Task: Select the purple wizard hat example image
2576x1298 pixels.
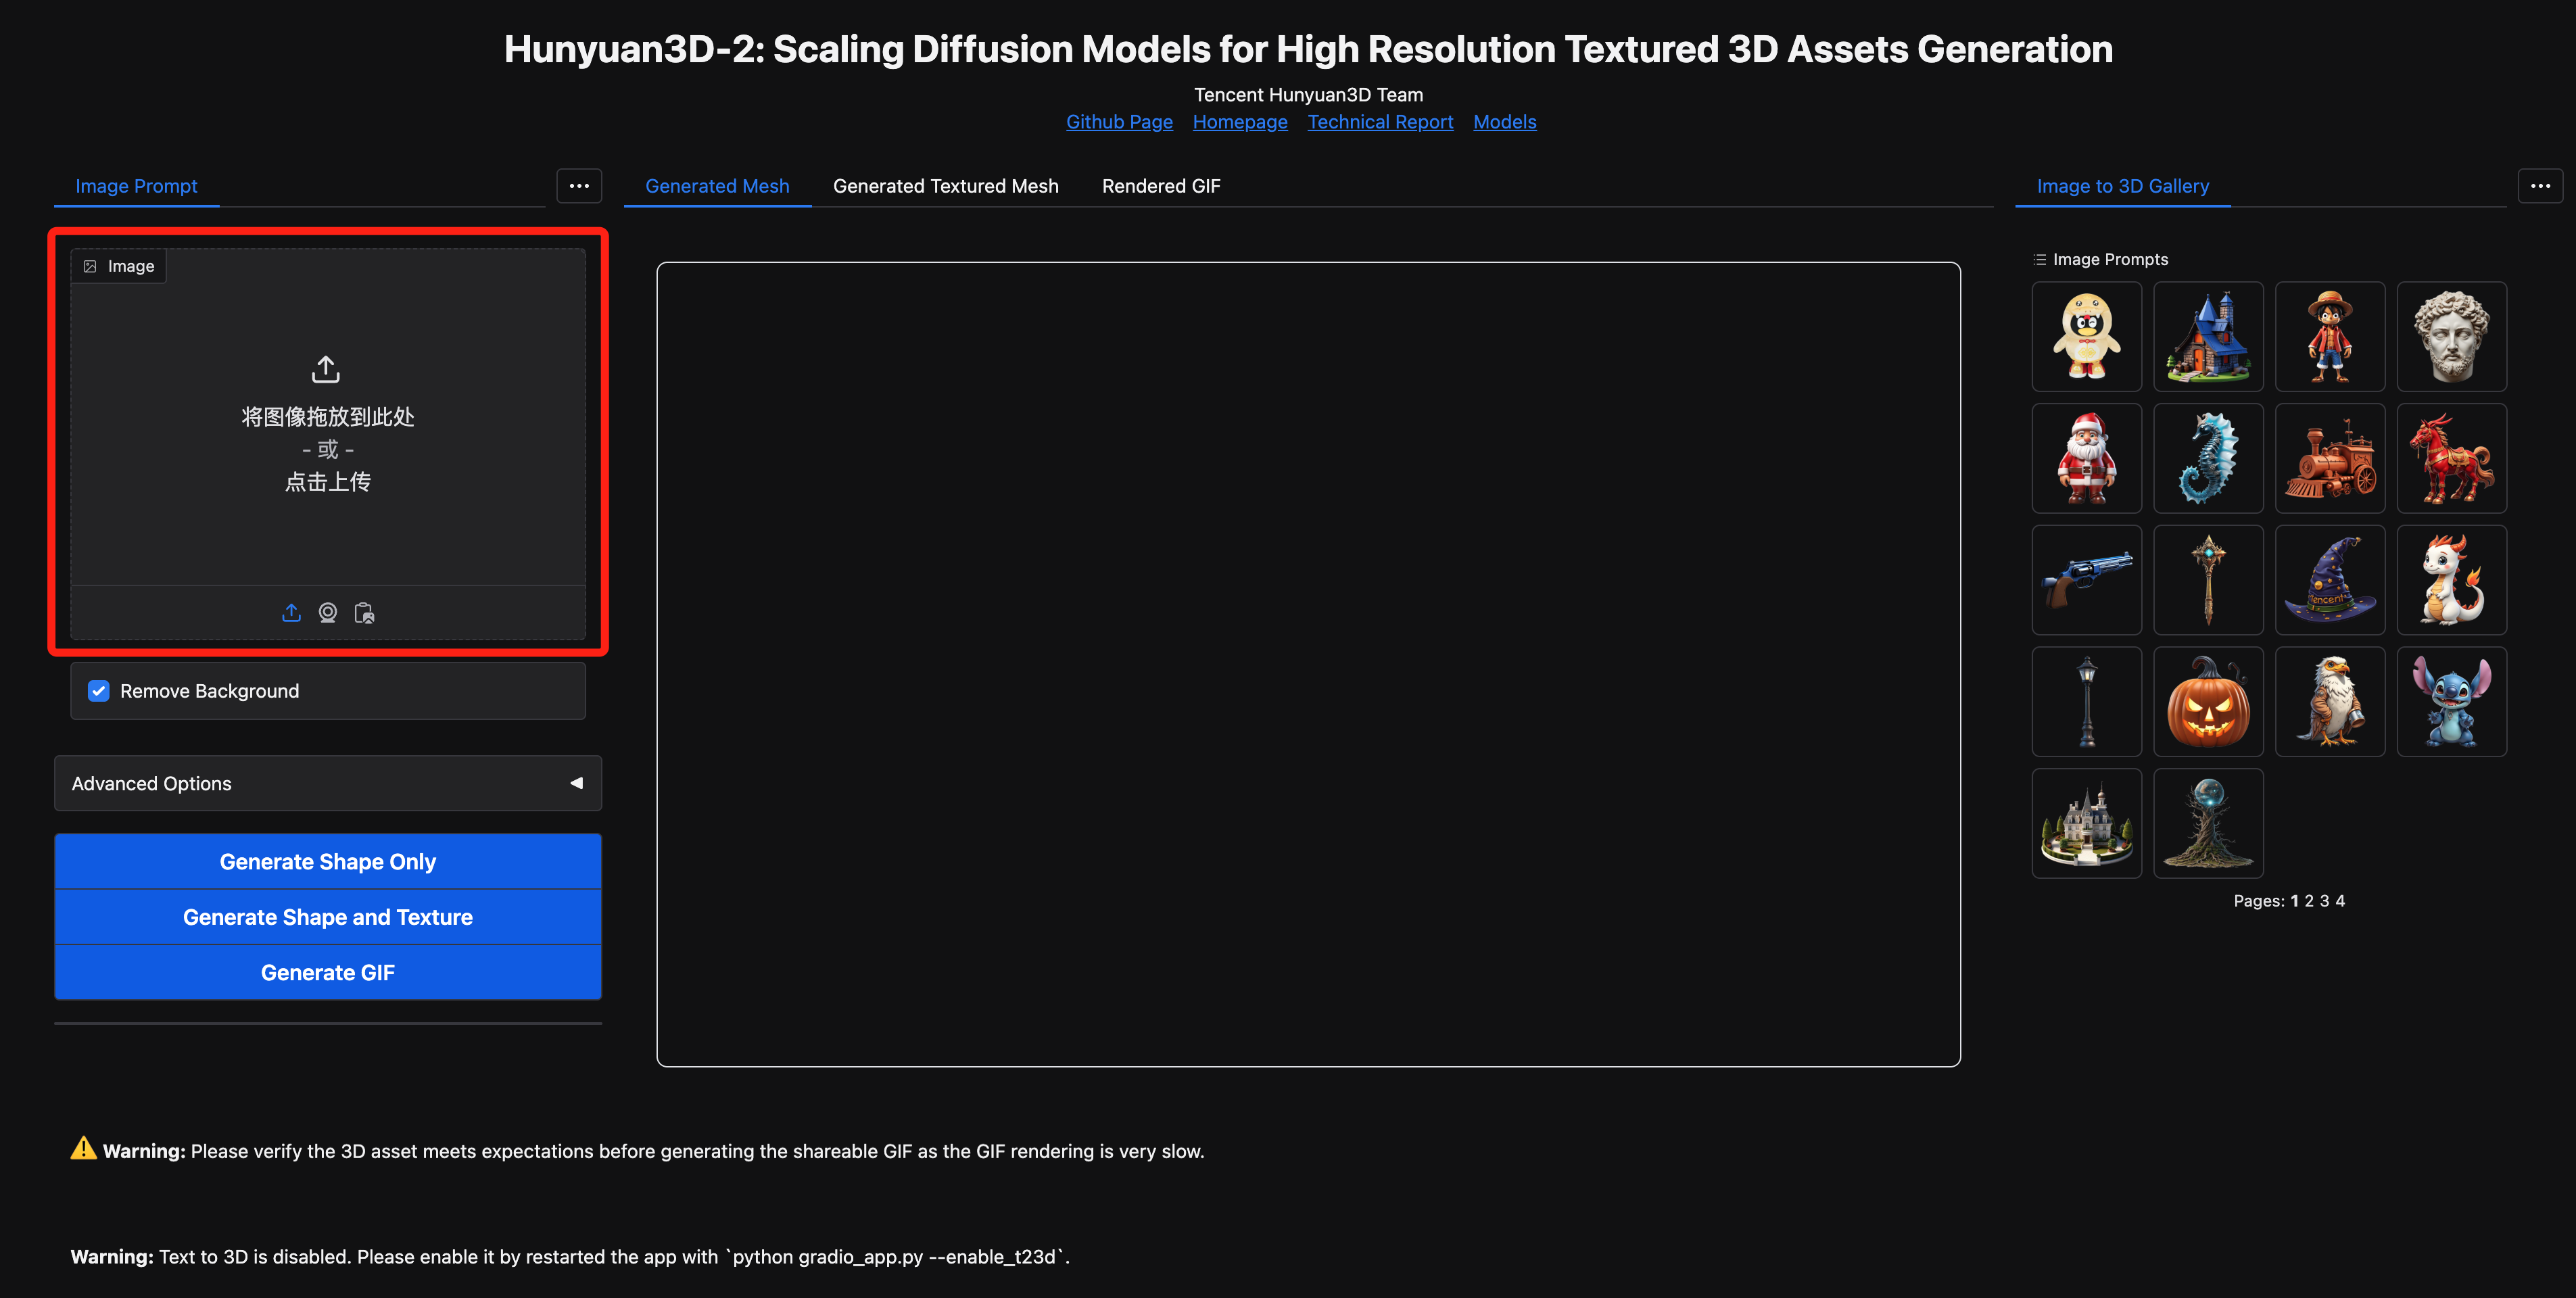Action: [x=2330, y=580]
